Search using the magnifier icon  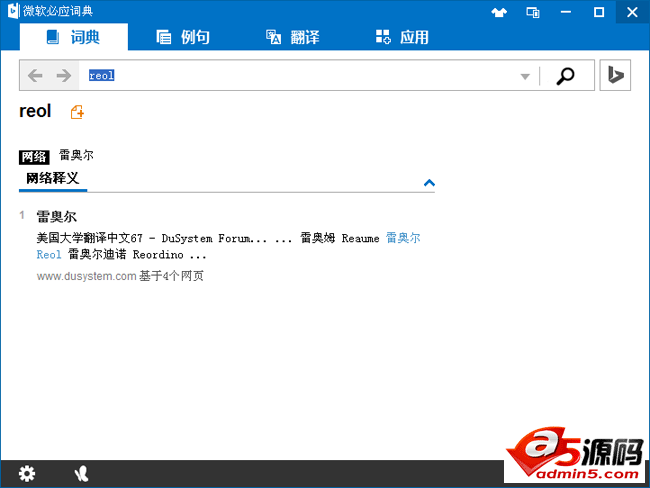(565, 76)
